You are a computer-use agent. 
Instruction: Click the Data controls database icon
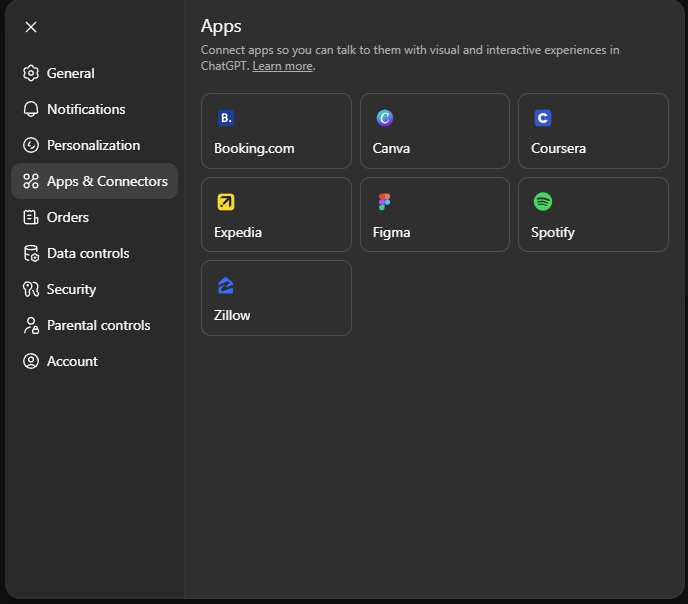[x=31, y=253]
